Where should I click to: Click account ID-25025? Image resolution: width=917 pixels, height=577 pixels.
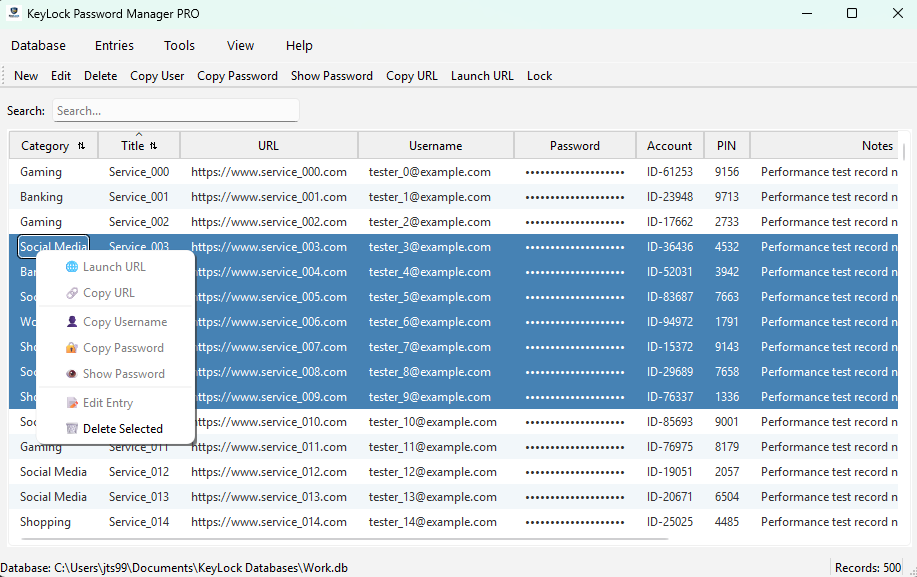[670, 522]
